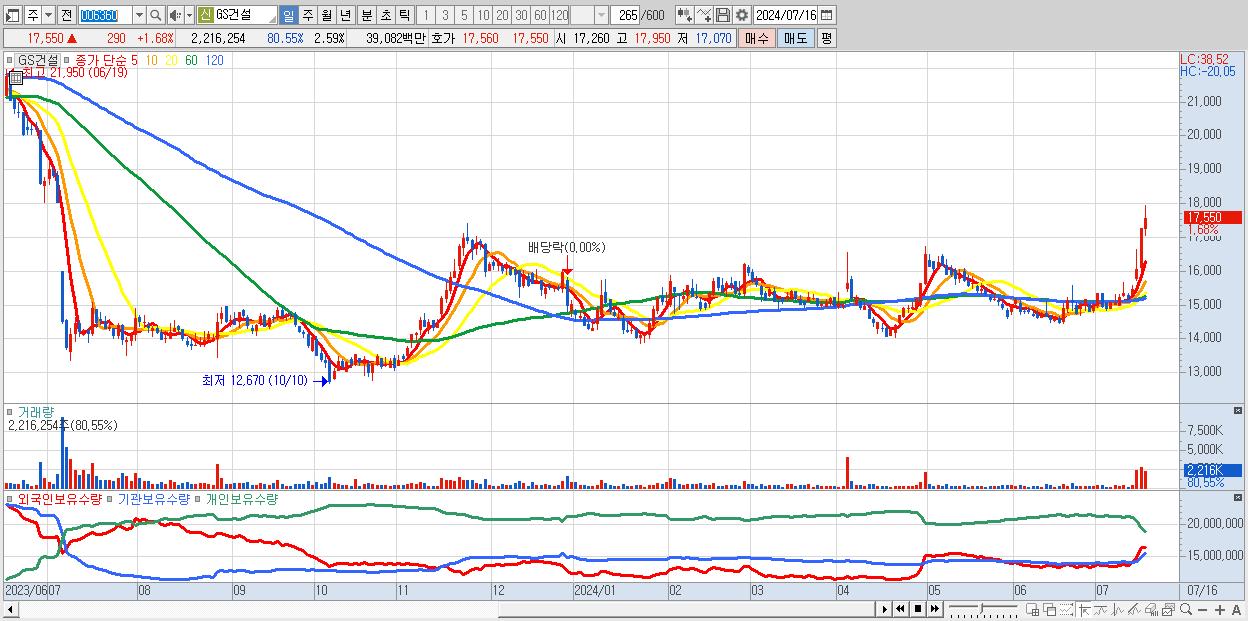The height and width of the screenshot is (621, 1248).
Task: Click the moving average 120 legend label
Action: point(214,60)
